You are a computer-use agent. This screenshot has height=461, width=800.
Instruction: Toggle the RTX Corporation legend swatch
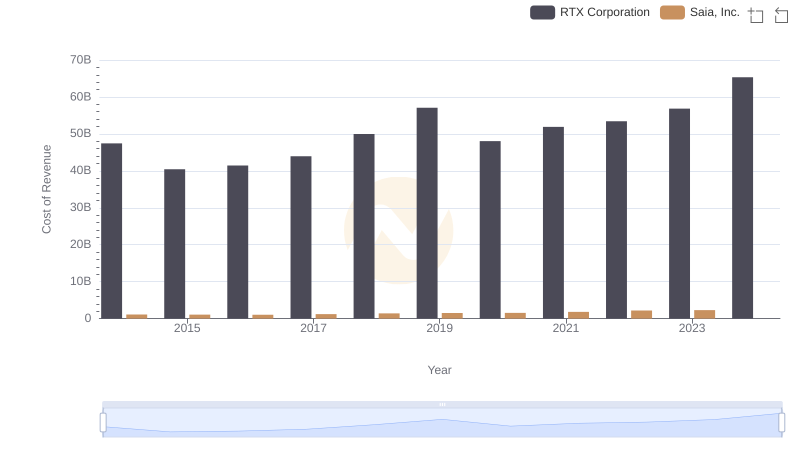(542, 12)
